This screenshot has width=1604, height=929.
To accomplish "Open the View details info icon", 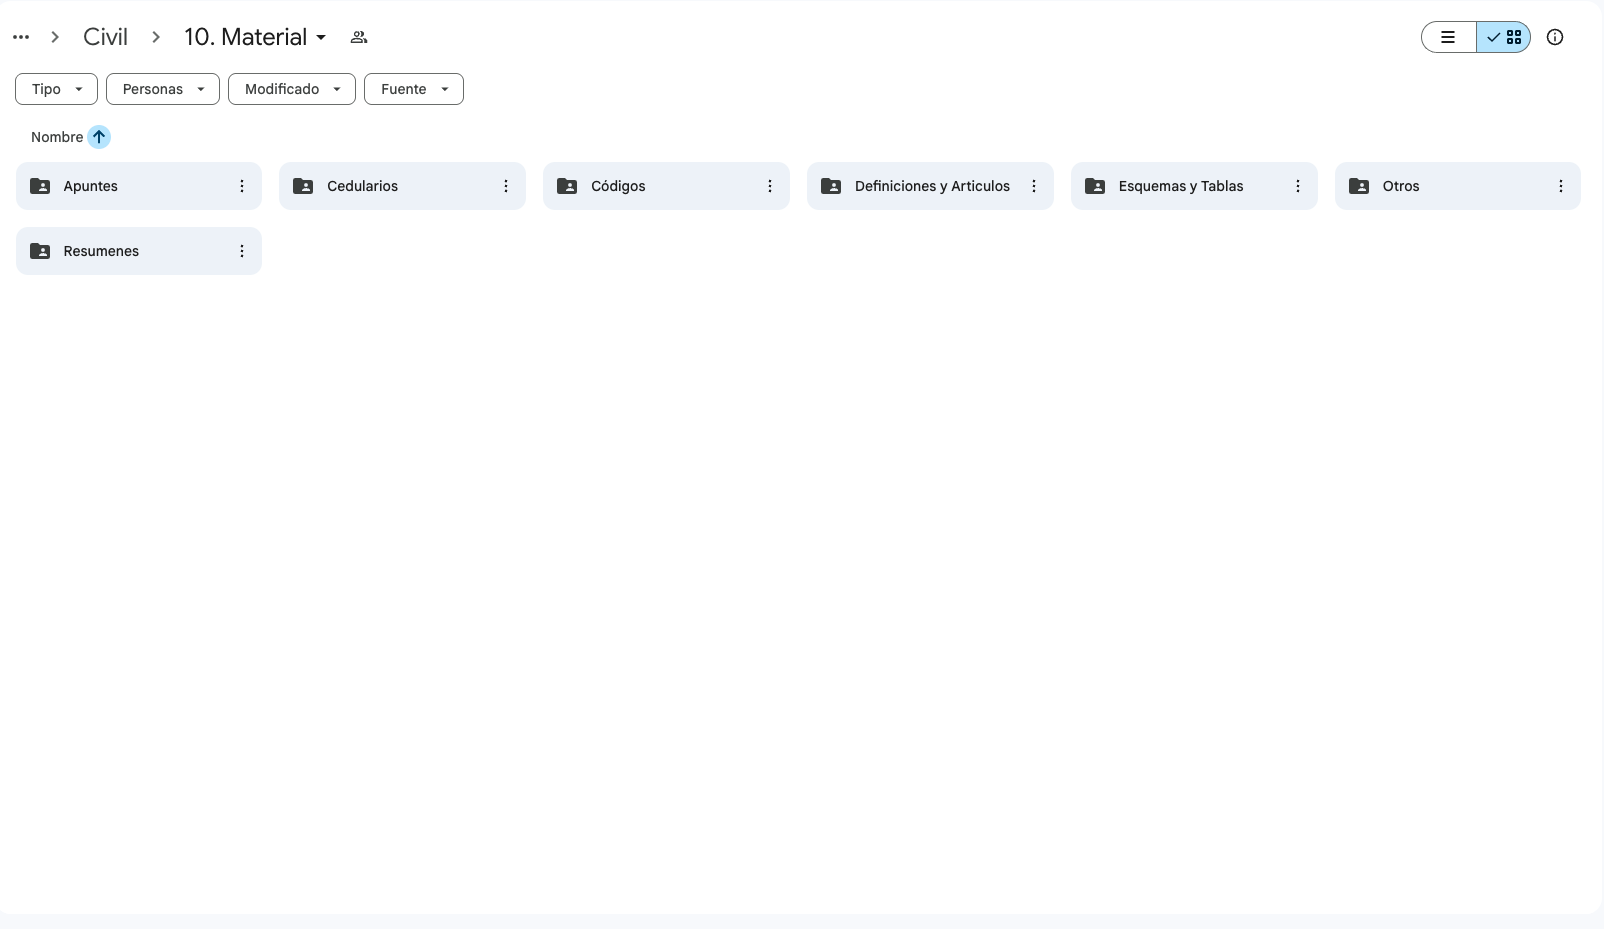I will [x=1554, y=37].
